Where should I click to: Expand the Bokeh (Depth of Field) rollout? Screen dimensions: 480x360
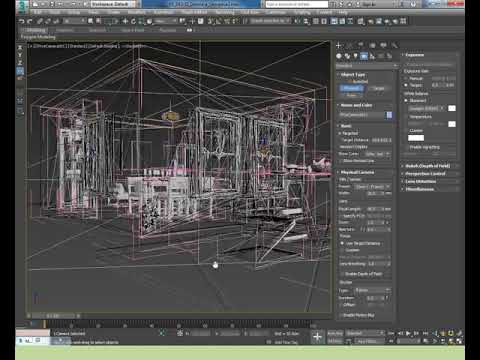point(428,166)
